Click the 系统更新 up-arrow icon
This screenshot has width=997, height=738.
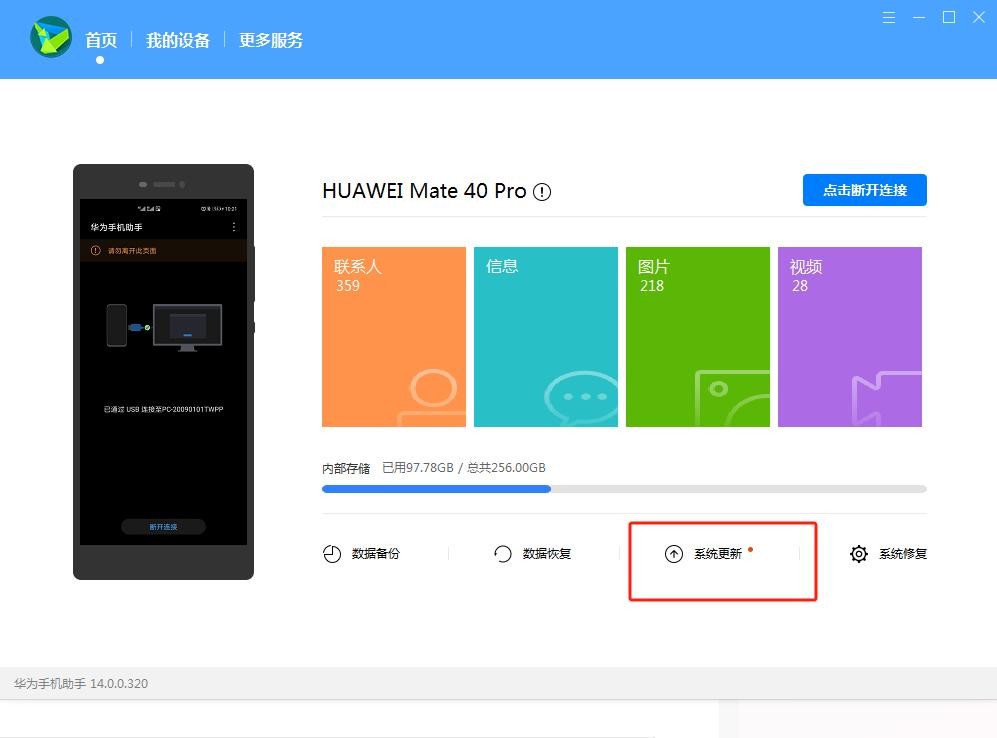click(x=674, y=554)
